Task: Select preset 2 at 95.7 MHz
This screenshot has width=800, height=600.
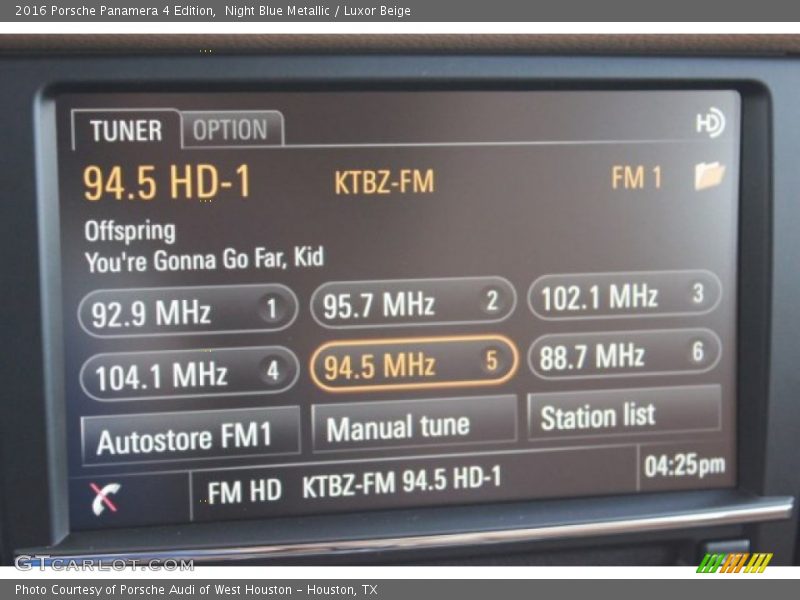Action: [x=413, y=303]
